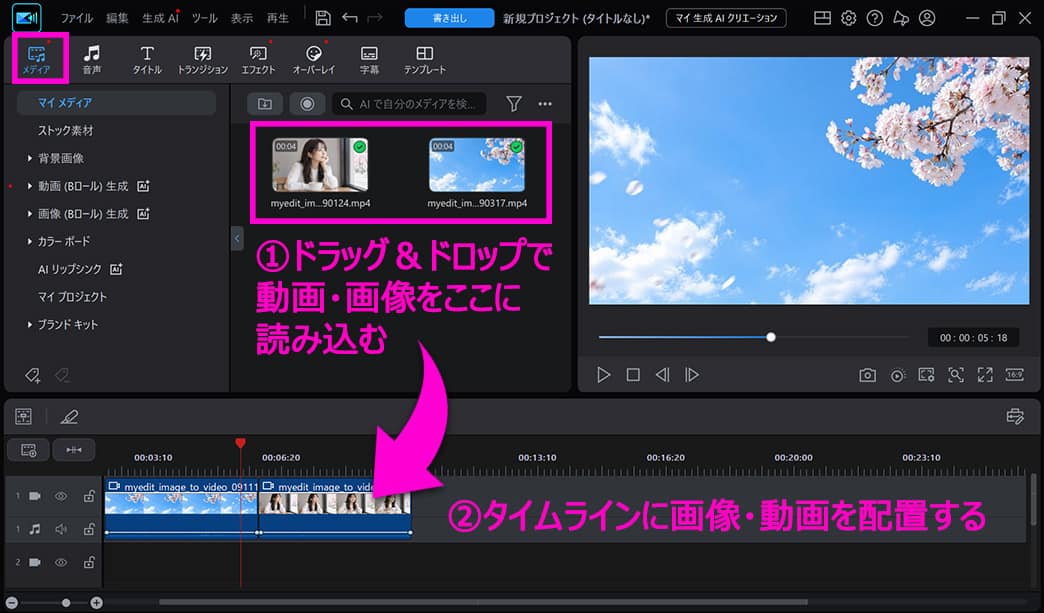1044x613 pixels.
Task: Enter full screen preview
Action: tap(985, 375)
